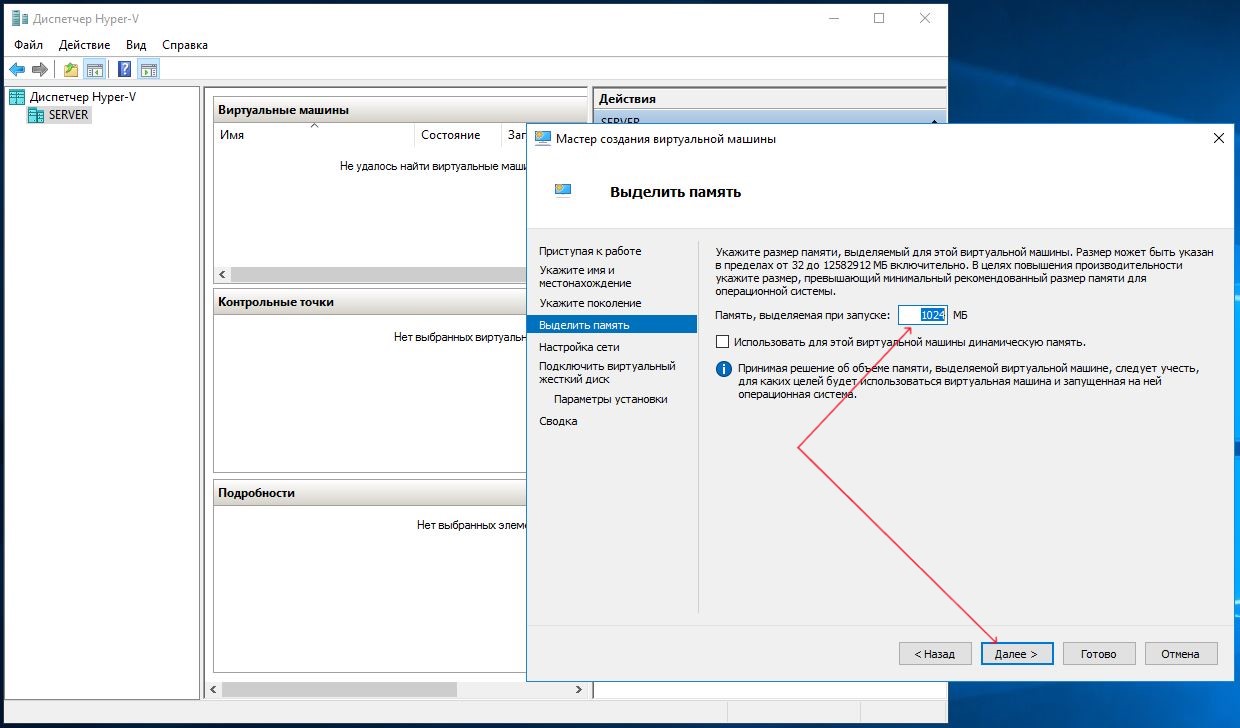Click the Forward arrow toolbar icon

40,69
